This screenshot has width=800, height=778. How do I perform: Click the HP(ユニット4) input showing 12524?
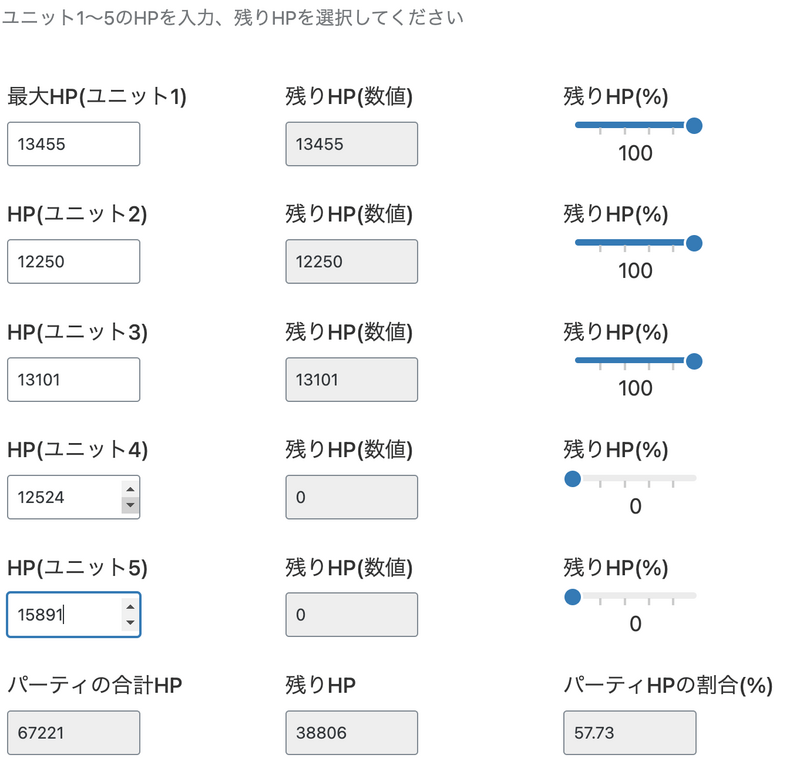(x=63, y=497)
